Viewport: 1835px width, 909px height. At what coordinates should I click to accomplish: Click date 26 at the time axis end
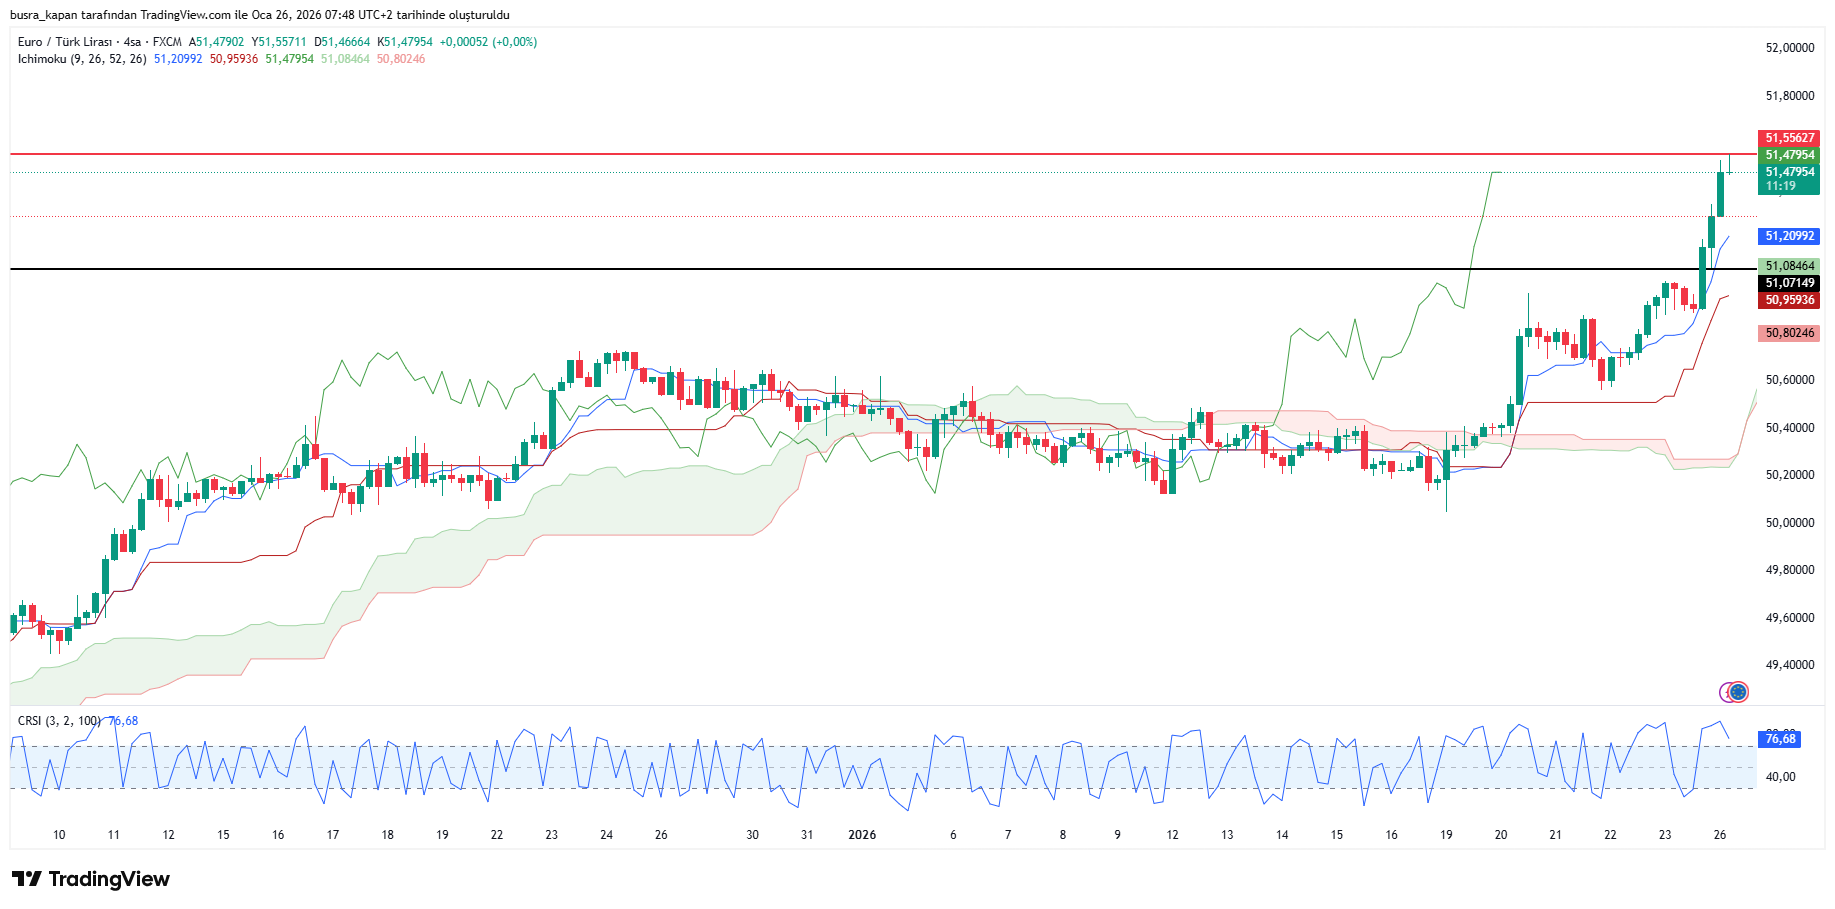click(1719, 835)
